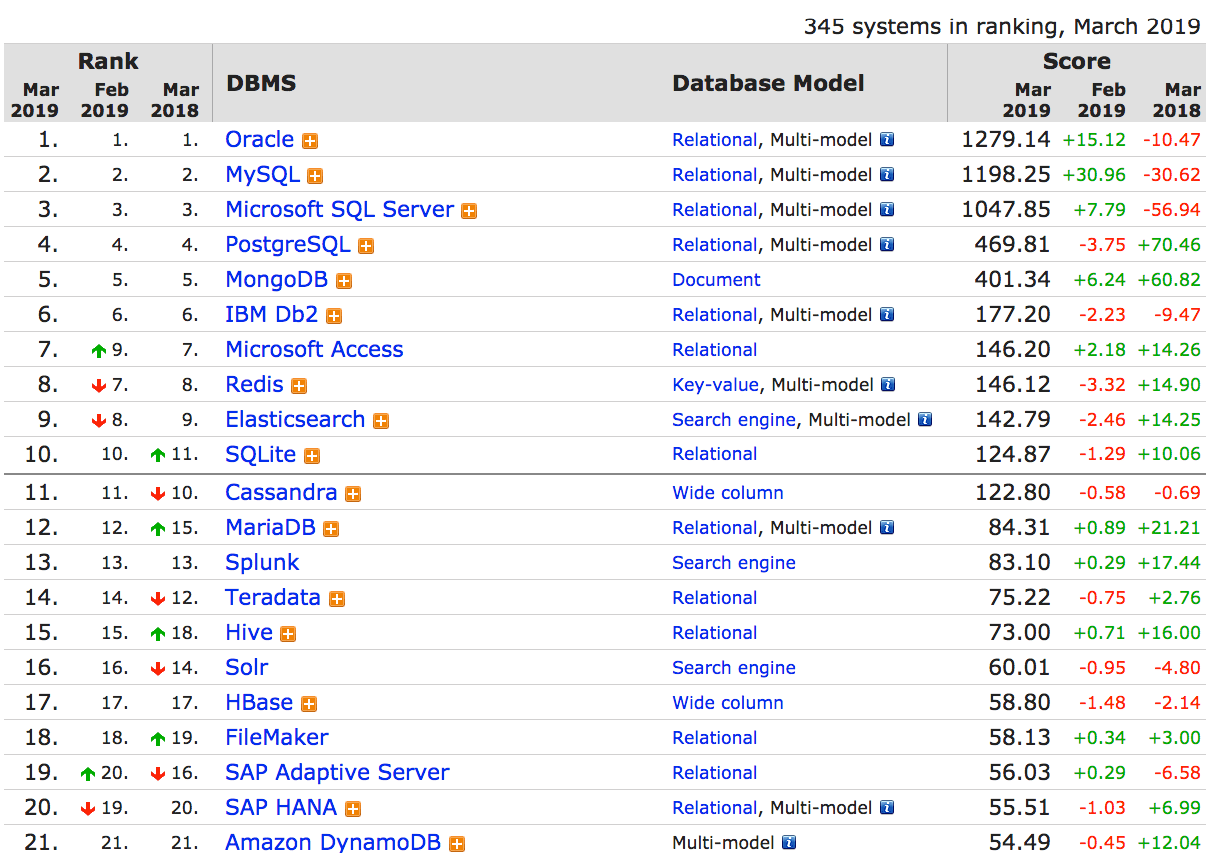The width and height of the screenshot is (1214, 853).
Task: Open the Elasticsearch link
Action: [296, 420]
